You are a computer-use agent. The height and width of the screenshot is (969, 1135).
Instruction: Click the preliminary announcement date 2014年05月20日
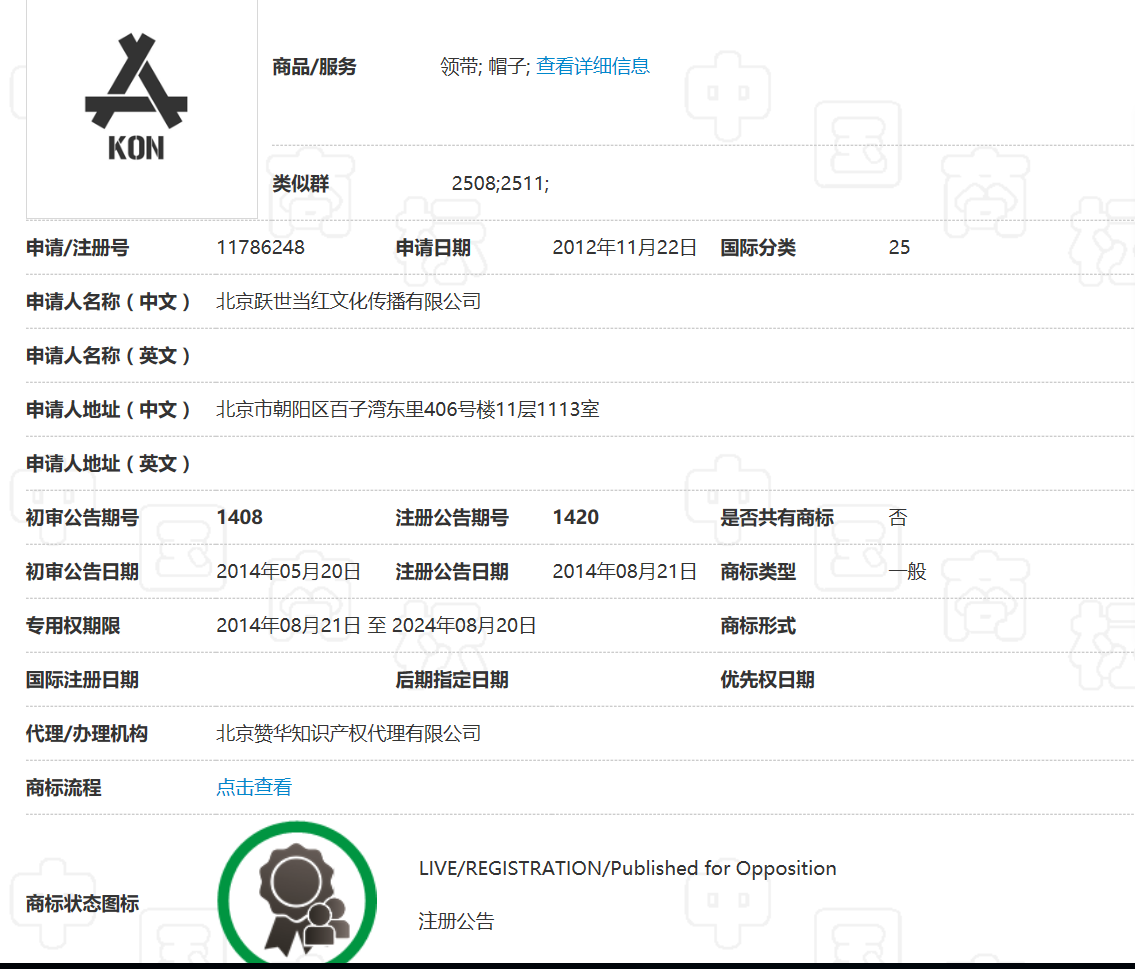(x=289, y=572)
